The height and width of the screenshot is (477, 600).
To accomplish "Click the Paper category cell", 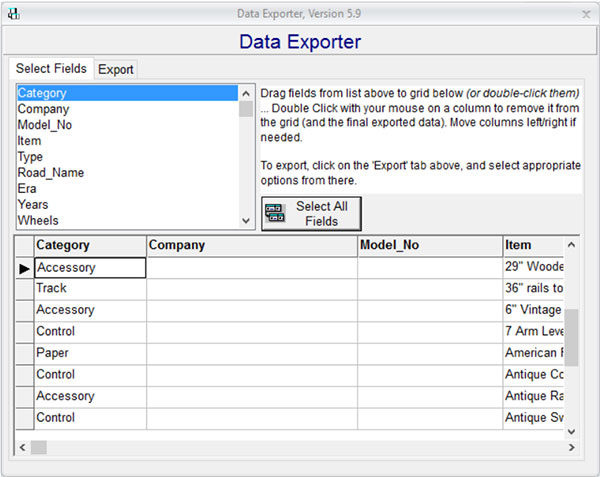I will [x=90, y=353].
